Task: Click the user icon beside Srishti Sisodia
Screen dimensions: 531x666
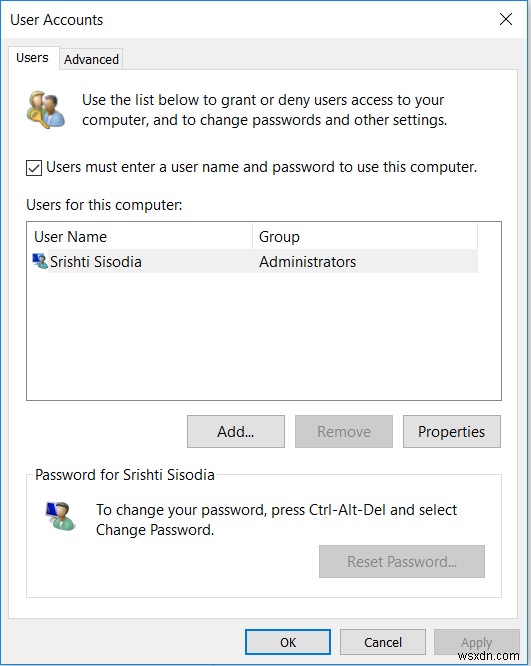Action: (x=40, y=261)
